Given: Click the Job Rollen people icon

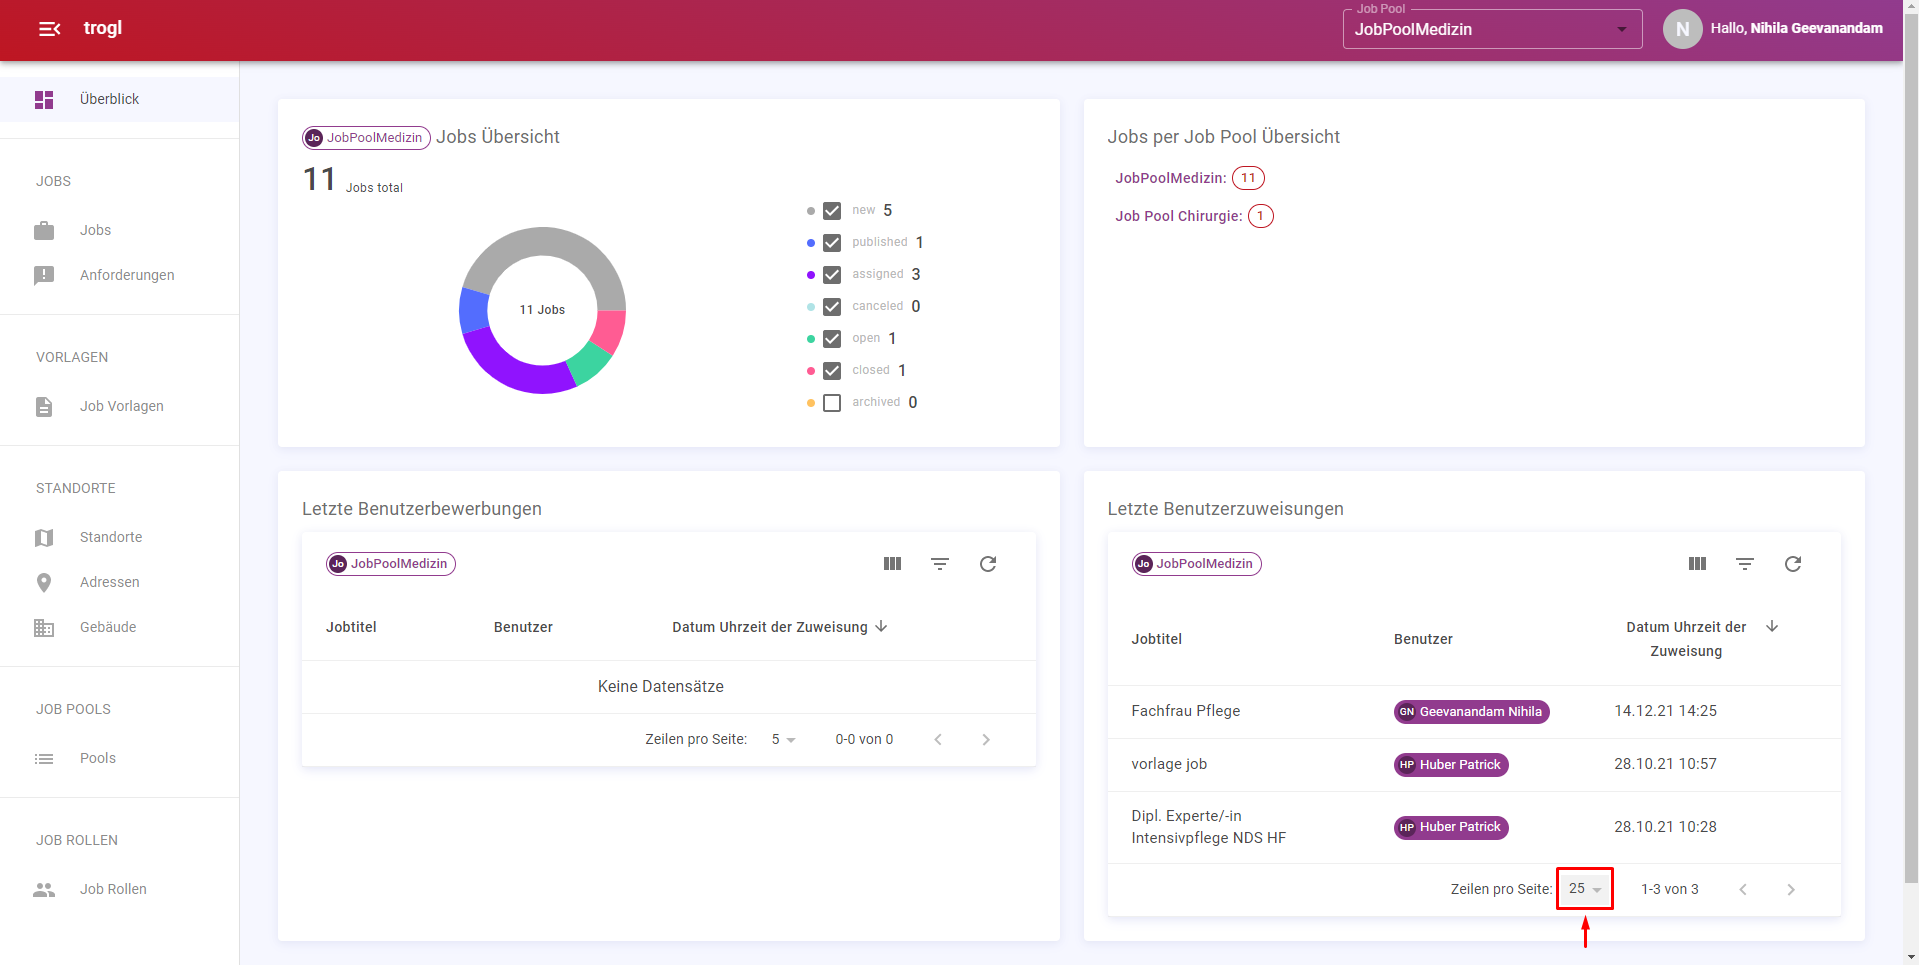Looking at the screenshot, I should [44, 889].
